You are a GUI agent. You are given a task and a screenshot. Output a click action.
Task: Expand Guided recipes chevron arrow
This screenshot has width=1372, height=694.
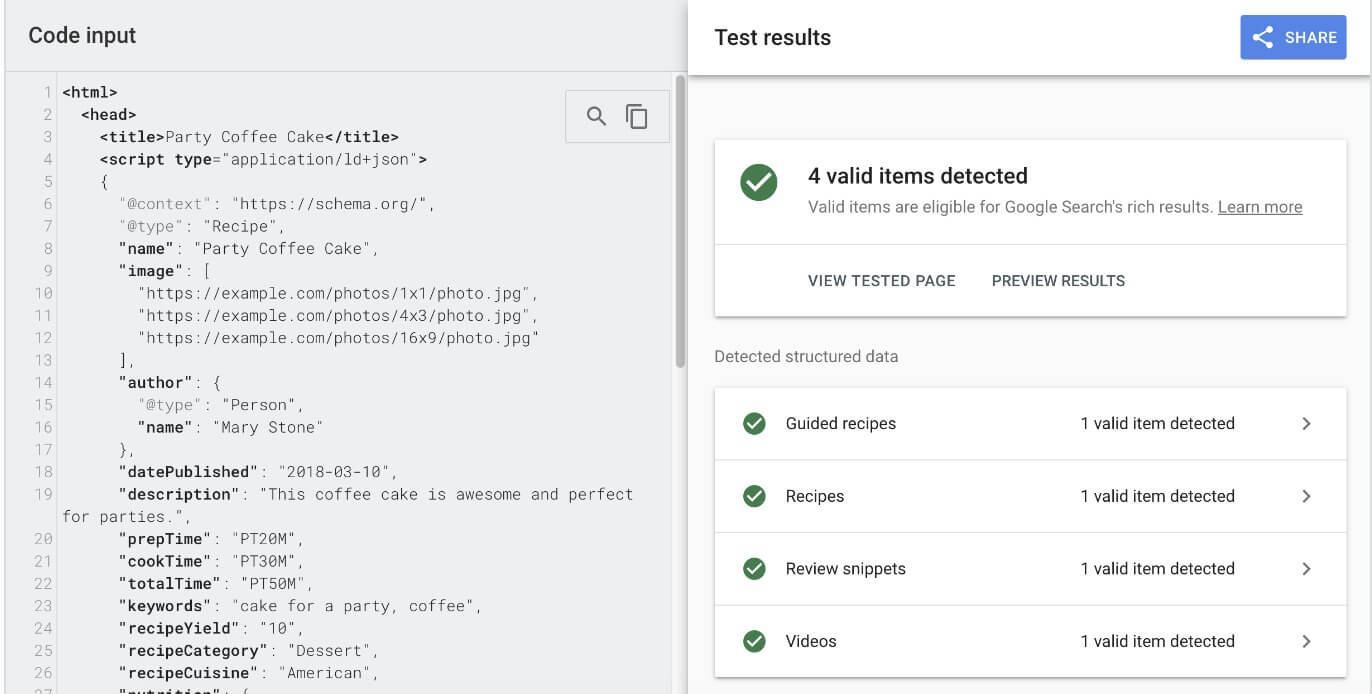coord(1306,424)
